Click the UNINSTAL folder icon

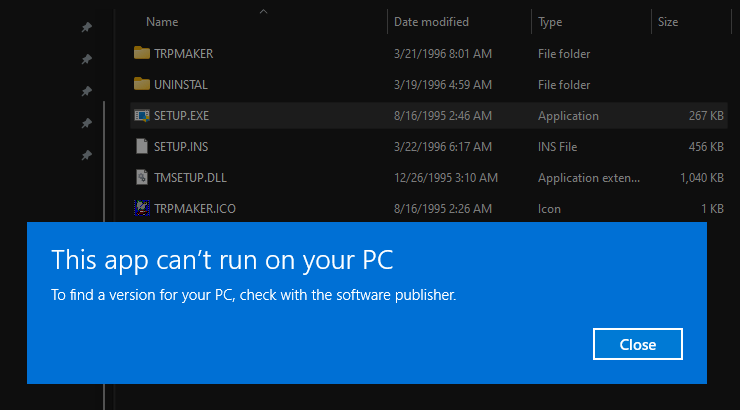pos(141,85)
